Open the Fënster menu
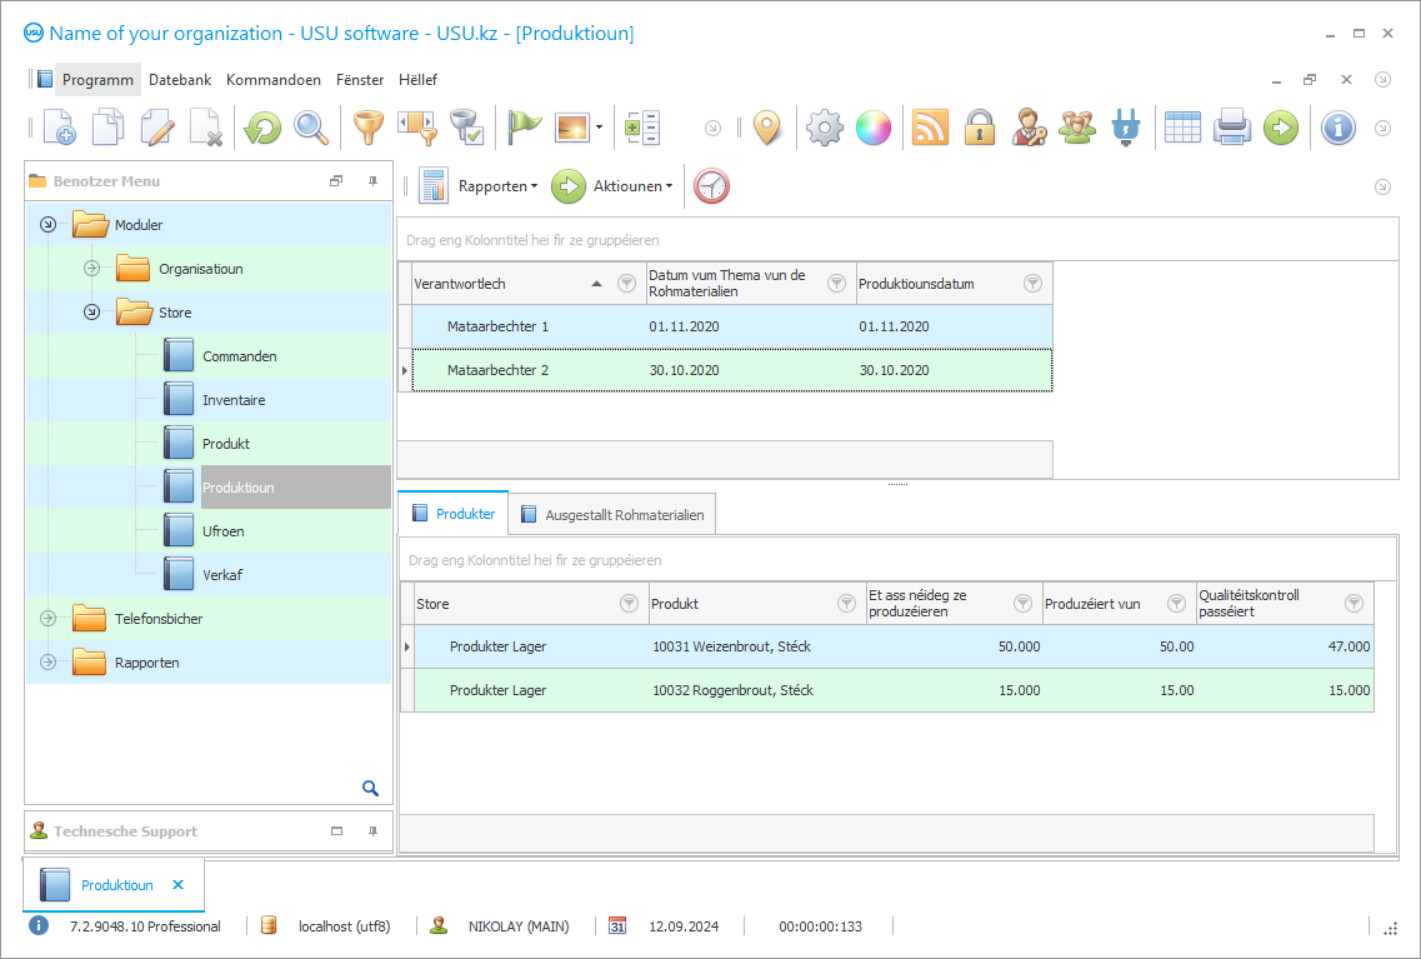The width and height of the screenshot is (1421, 959). click(360, 80)
